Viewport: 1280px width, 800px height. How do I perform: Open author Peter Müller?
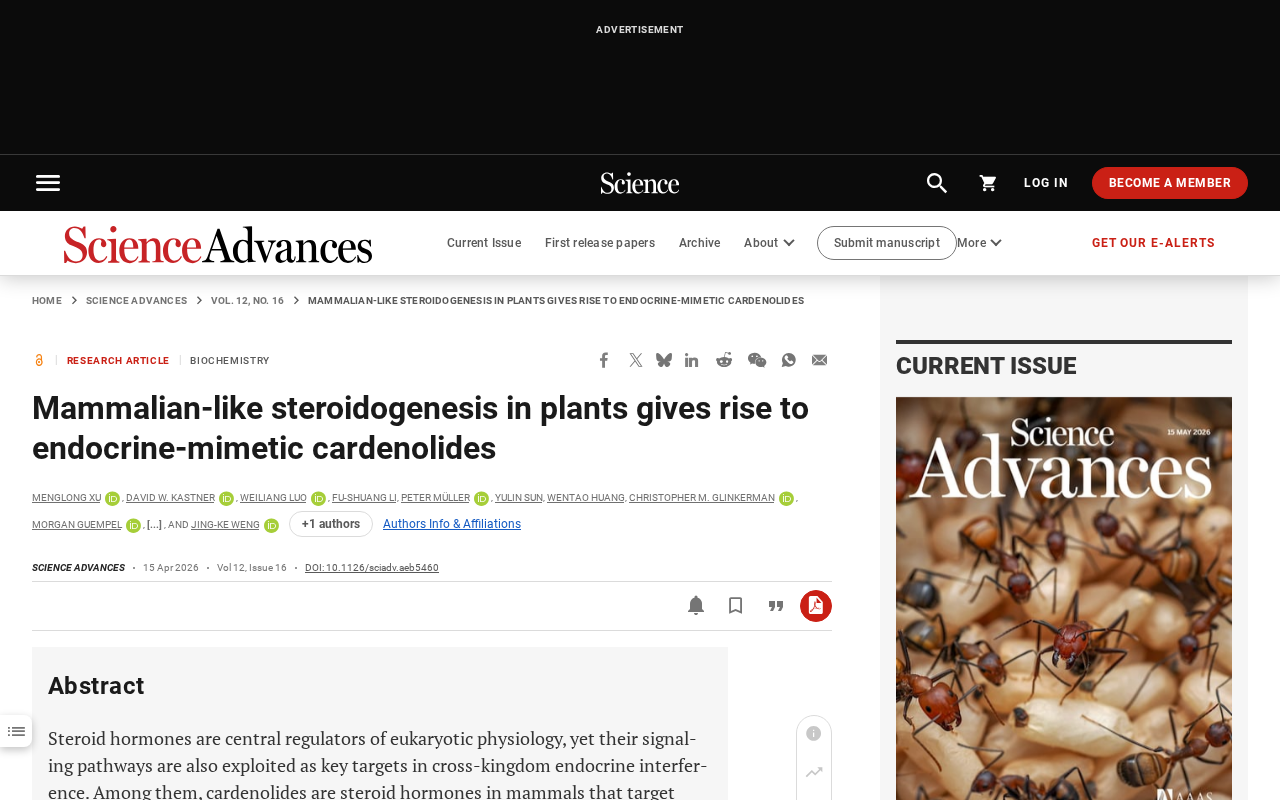(x=435, y=498)
